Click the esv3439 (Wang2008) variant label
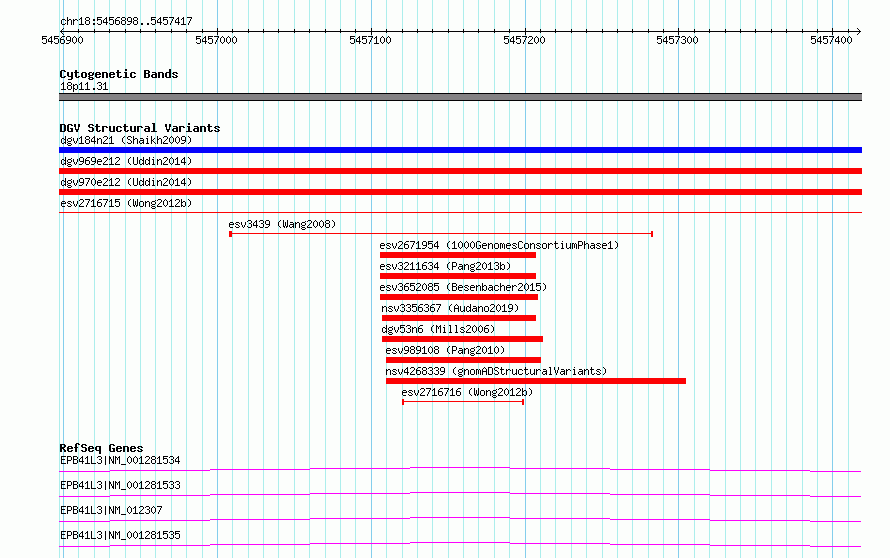Image resolution: width=890 pixels, height=558 pixels. pos(282,224)
